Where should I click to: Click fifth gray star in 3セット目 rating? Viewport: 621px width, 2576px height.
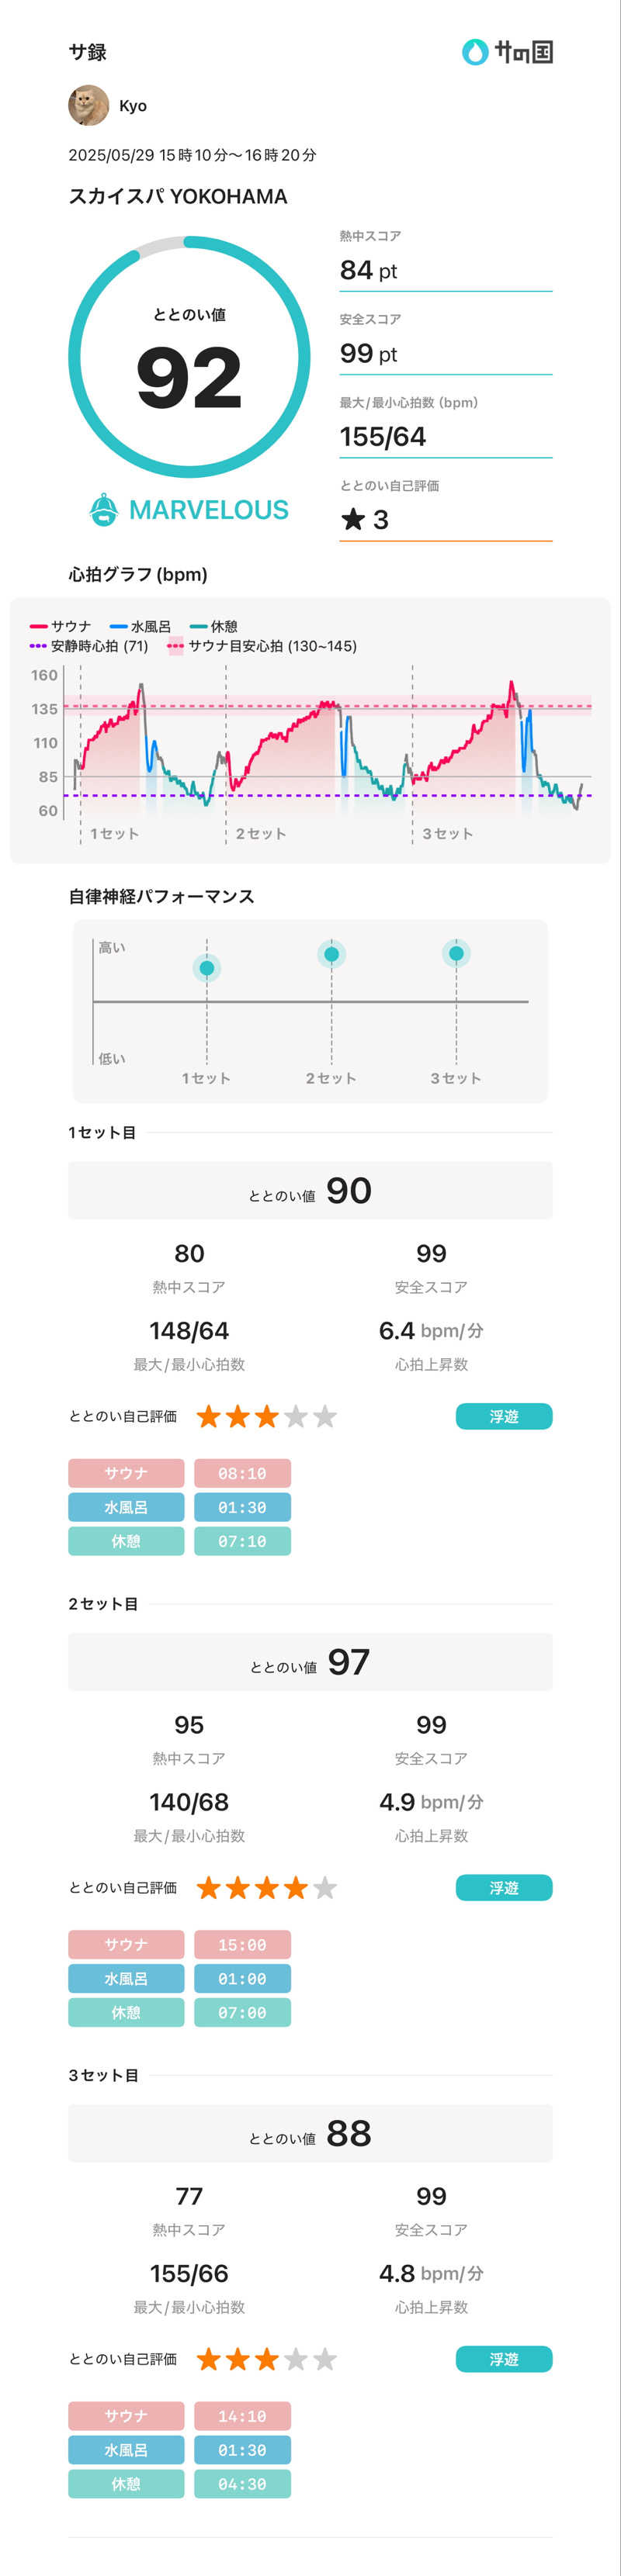coord(325,2359)
